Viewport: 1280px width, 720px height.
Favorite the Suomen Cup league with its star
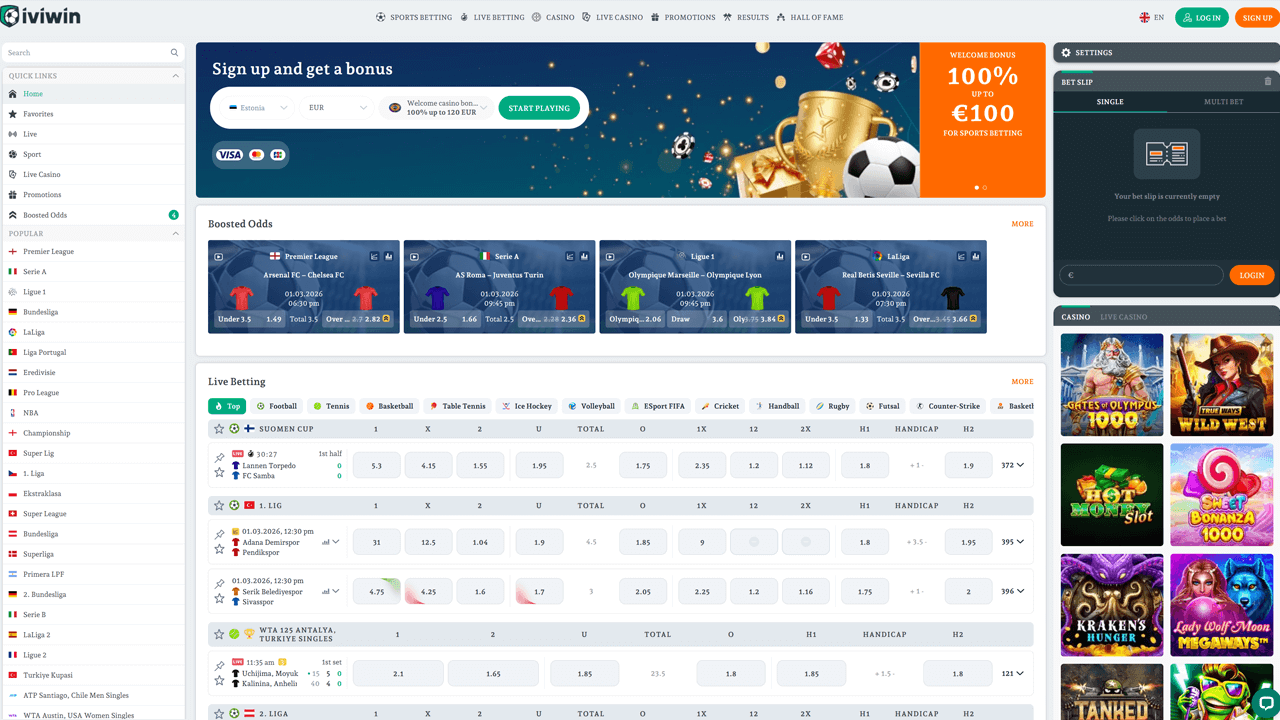click(219, 429)
